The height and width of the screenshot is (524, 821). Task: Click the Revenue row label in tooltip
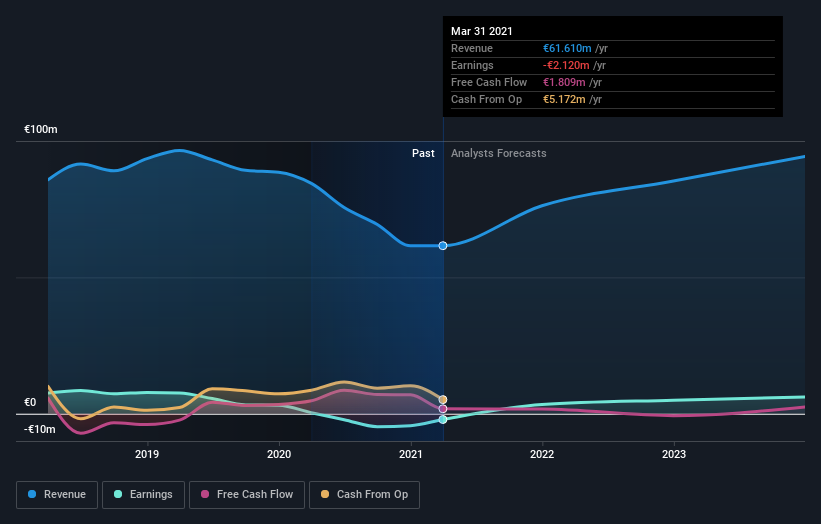[472, 49]
